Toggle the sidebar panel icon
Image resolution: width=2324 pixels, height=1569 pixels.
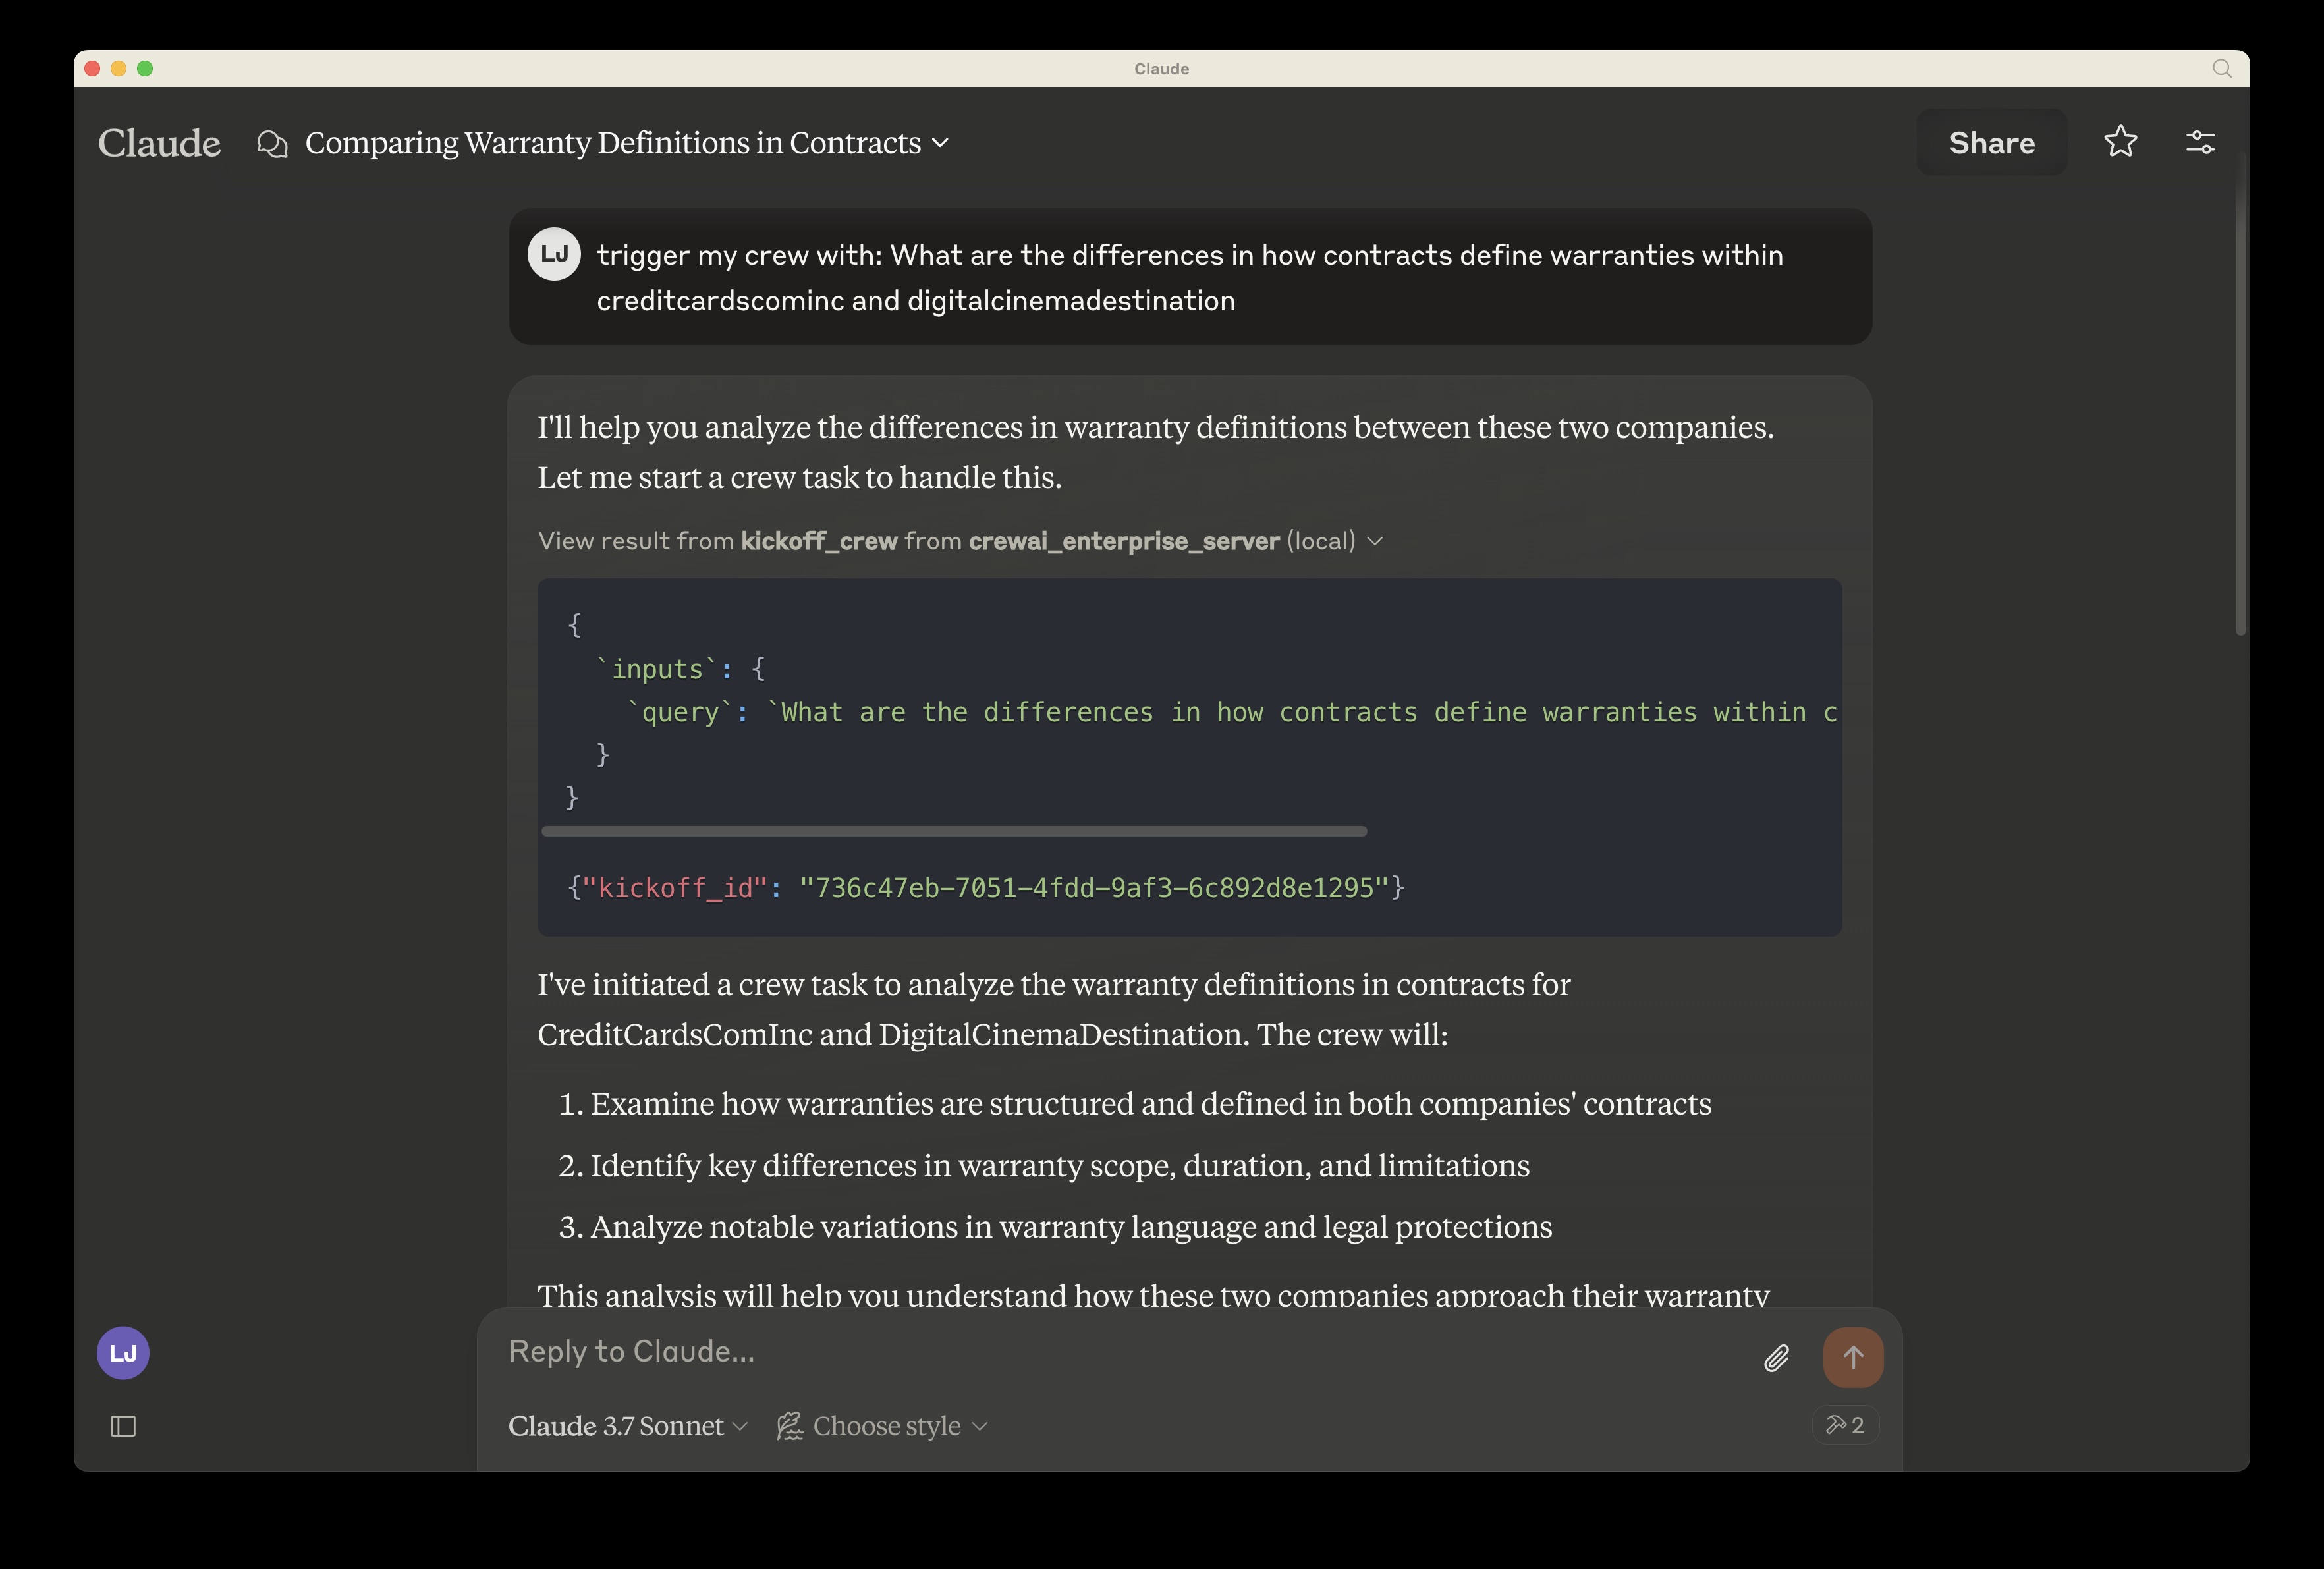(123, 1426)
